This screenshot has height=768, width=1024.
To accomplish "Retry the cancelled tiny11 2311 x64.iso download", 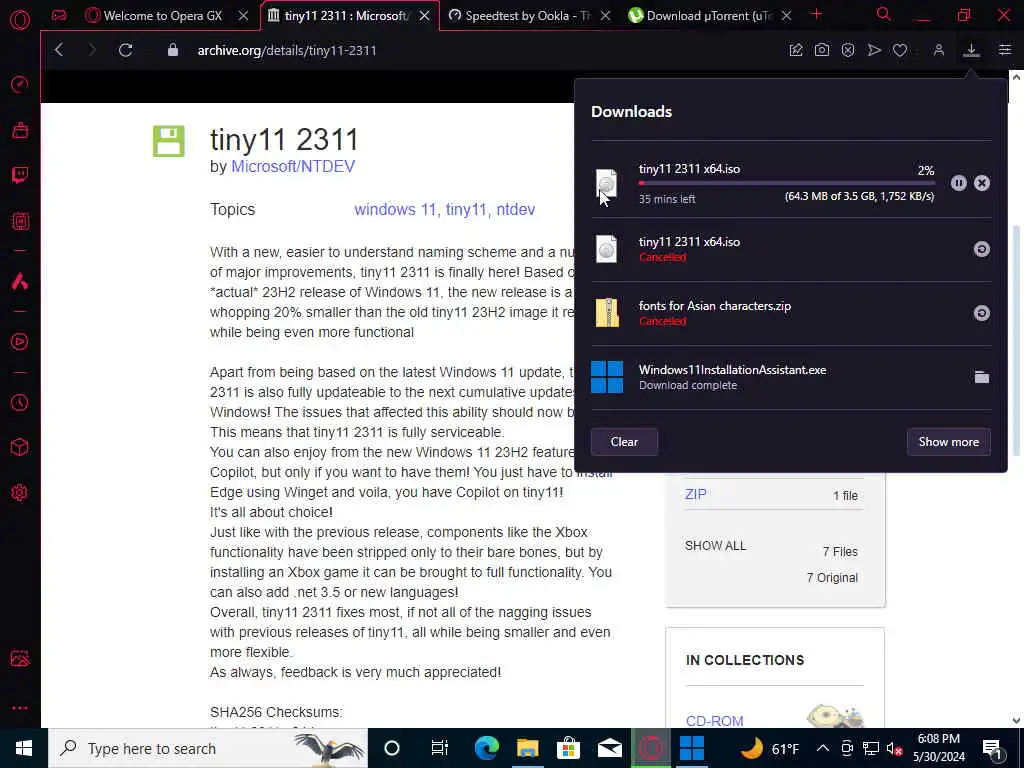I will [x=982, y=249].
